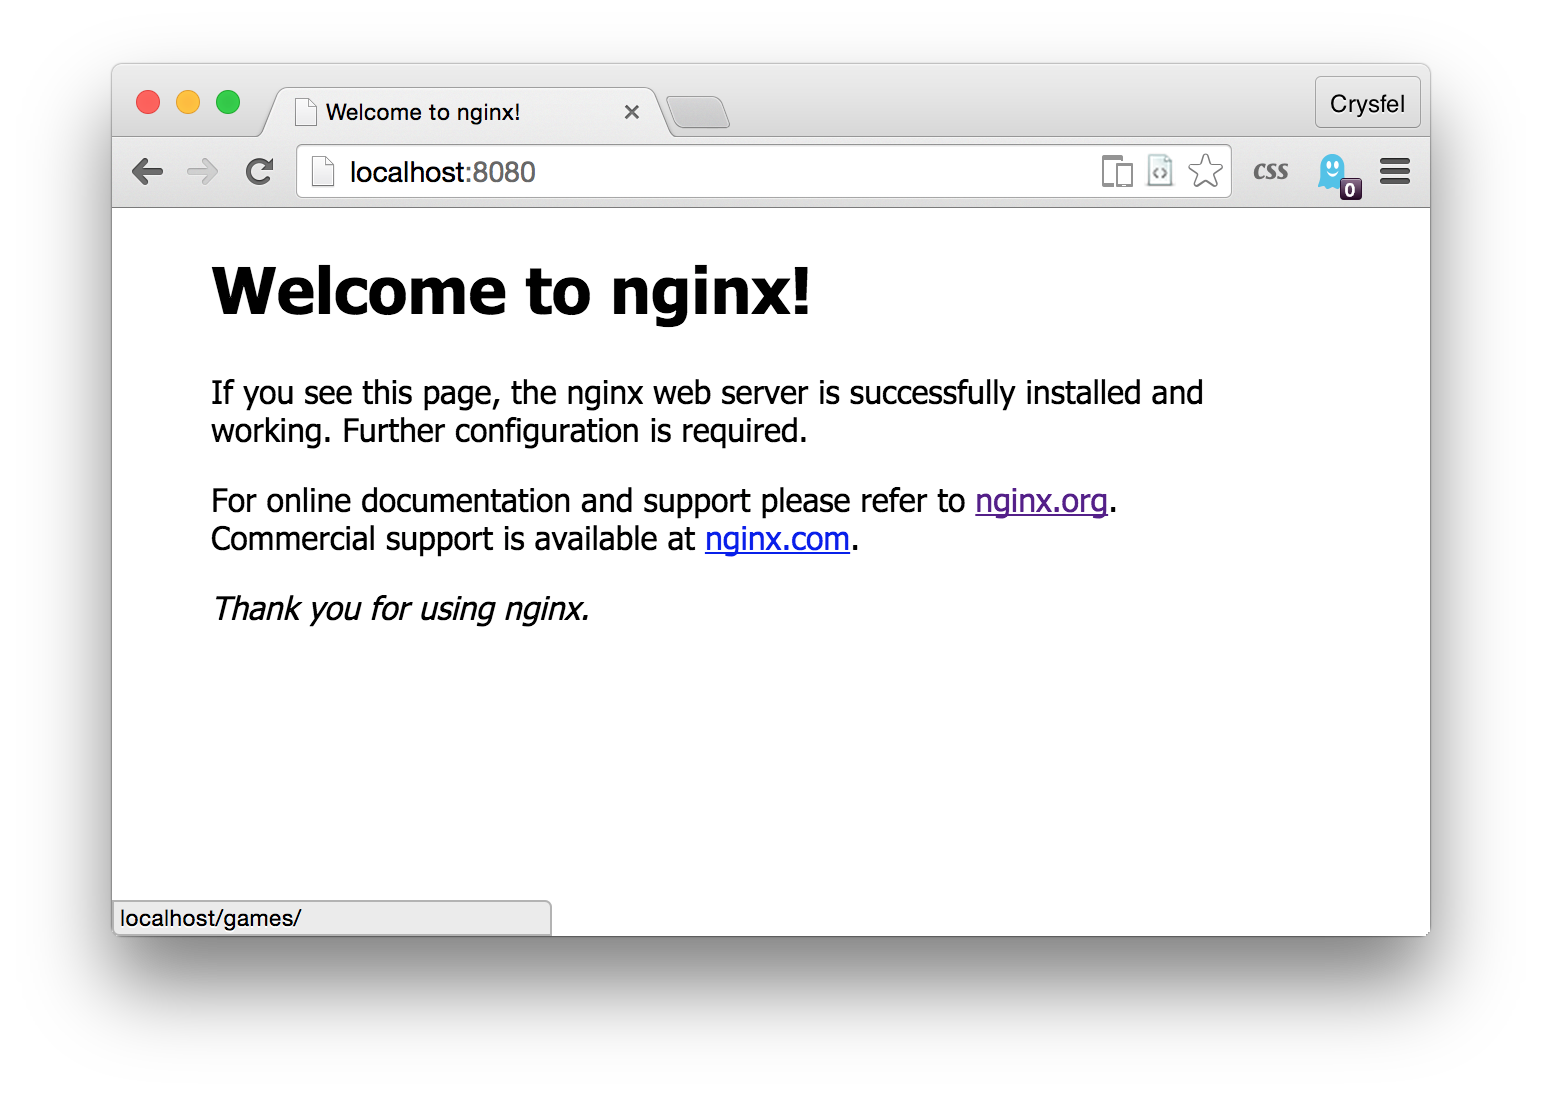
Task: Click the page icon in address bar
Action: (323, 172)
